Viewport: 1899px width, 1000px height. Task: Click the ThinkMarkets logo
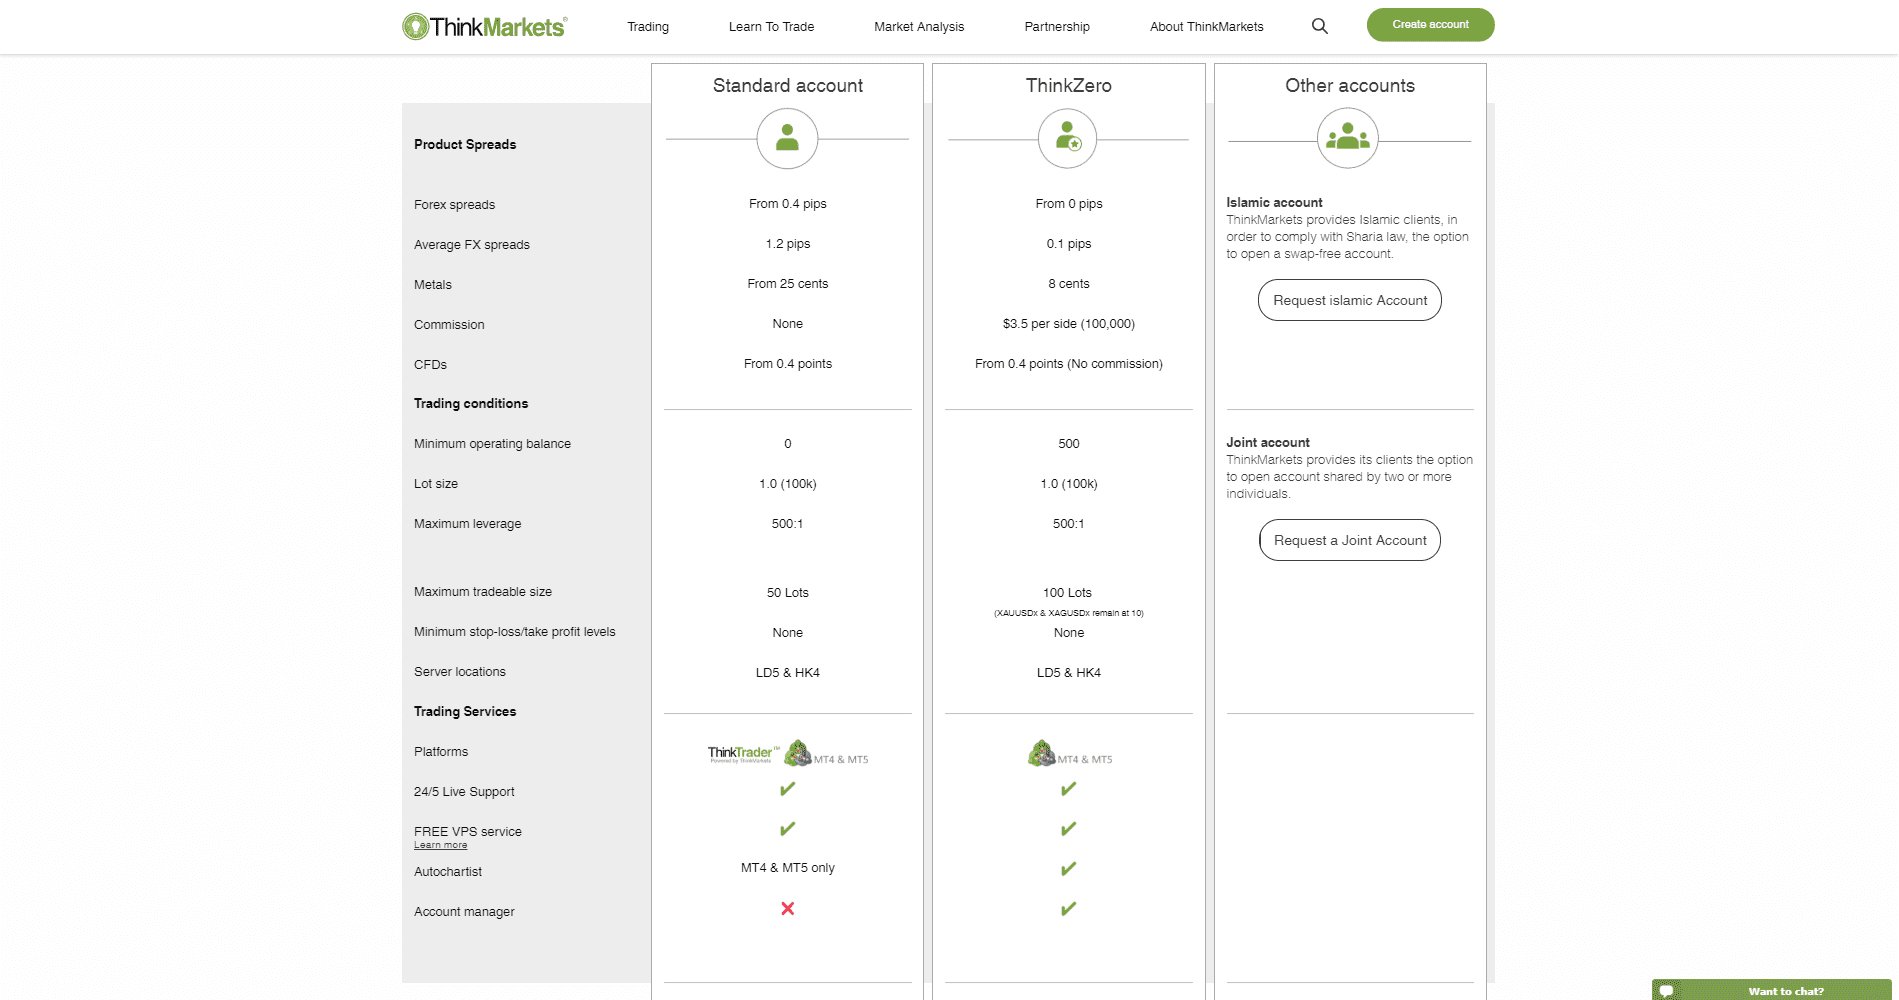[x=484, y=27]
